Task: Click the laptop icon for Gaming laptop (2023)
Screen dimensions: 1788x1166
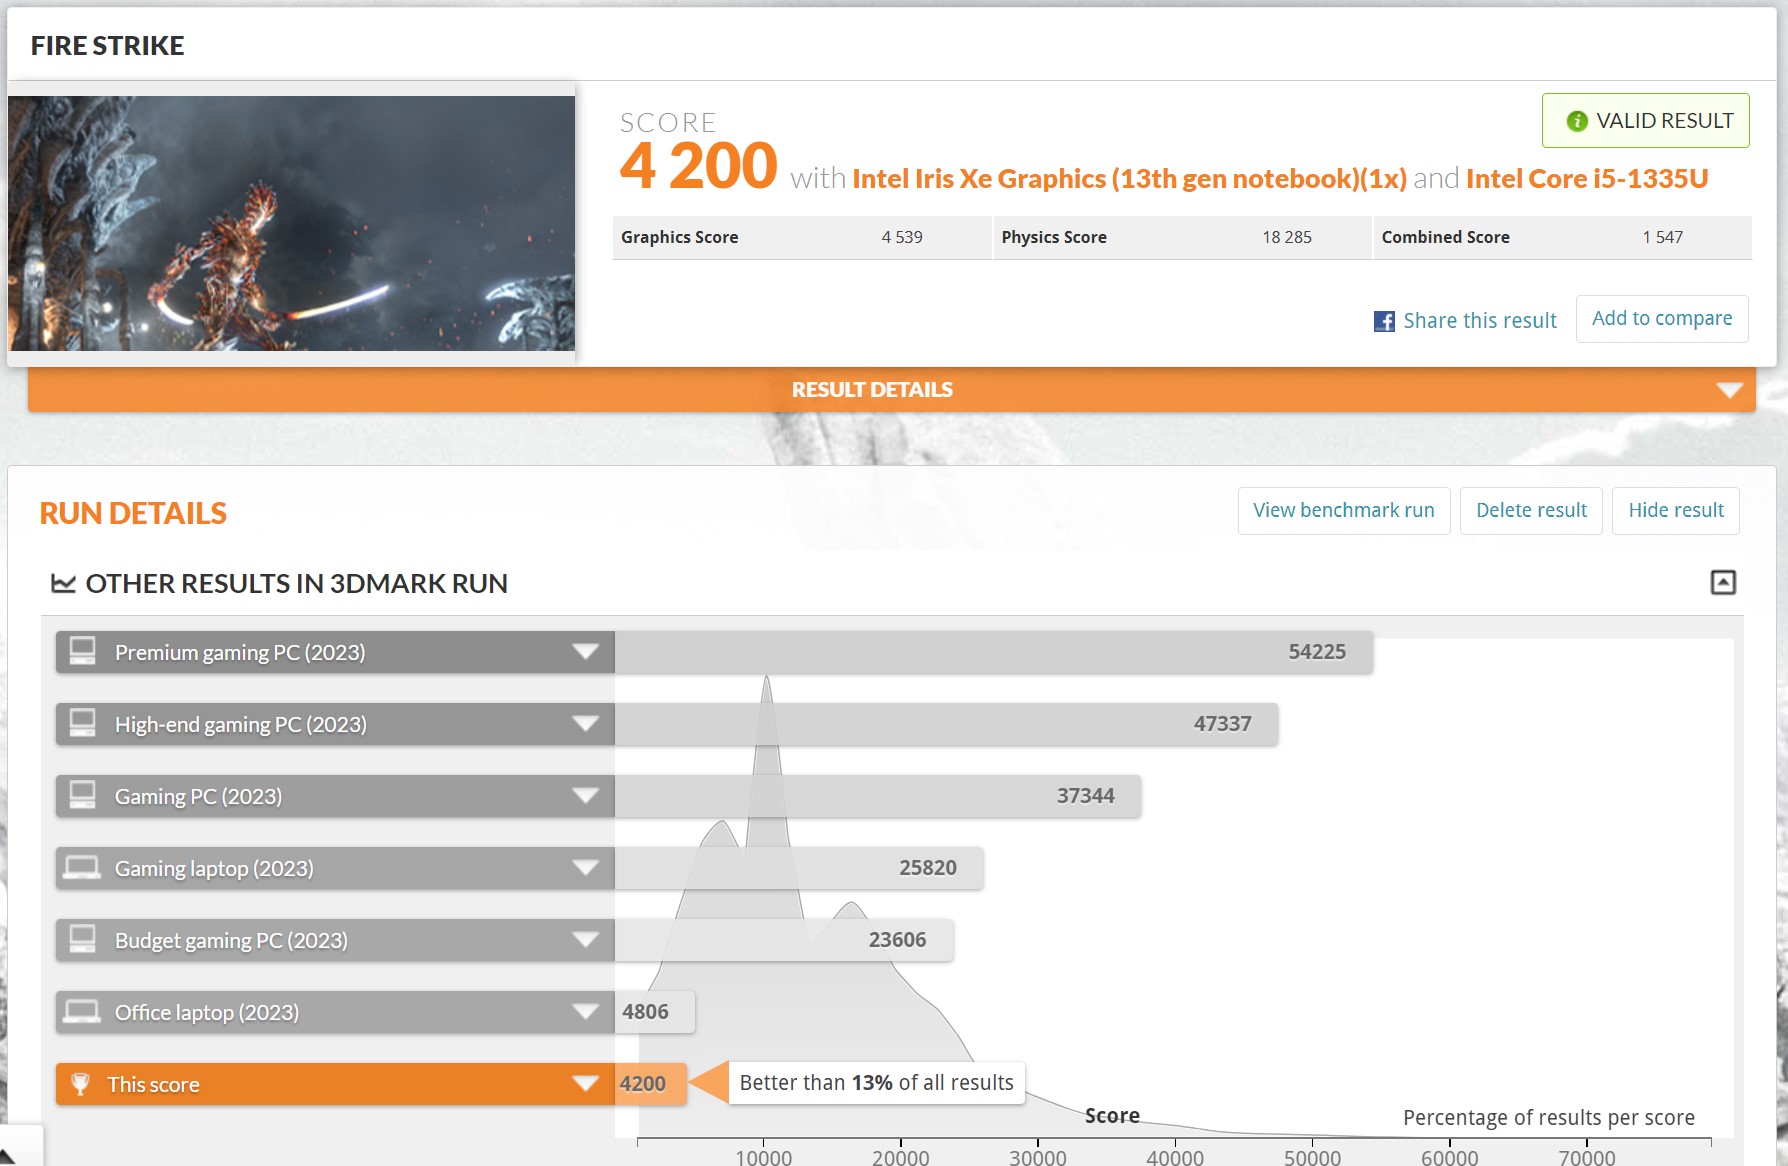Action: pyautogui.click(x=82, y=867)
